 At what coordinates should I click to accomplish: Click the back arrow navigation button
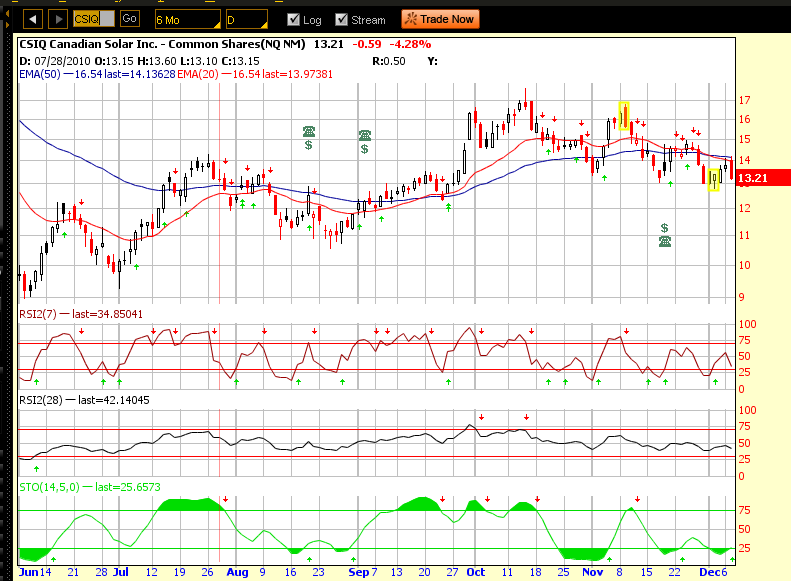(33, 20)
